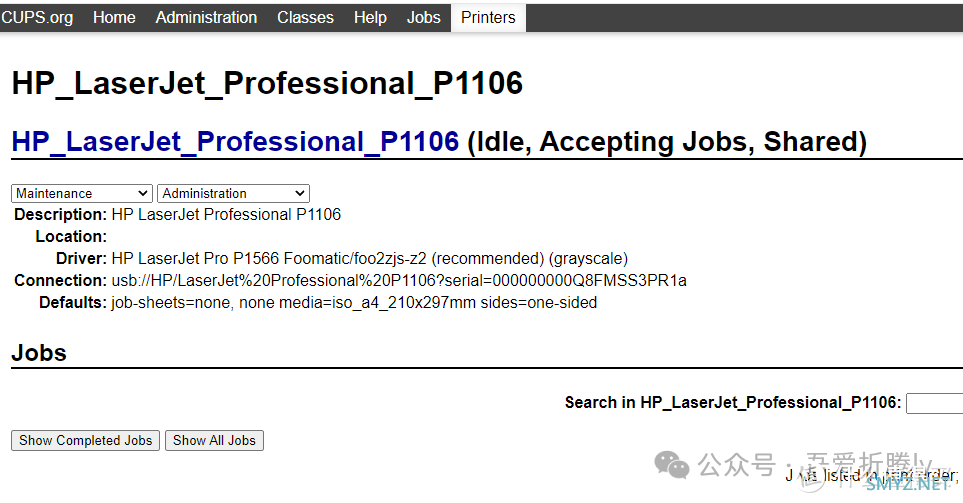Switch to the Classes tab

(305, 17)
